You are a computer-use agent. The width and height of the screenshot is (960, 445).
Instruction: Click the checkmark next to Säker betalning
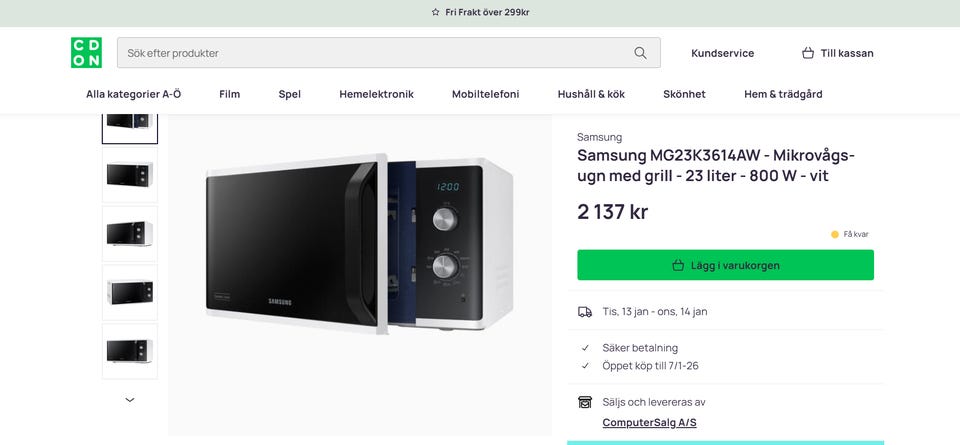click(x=585, y=348)
